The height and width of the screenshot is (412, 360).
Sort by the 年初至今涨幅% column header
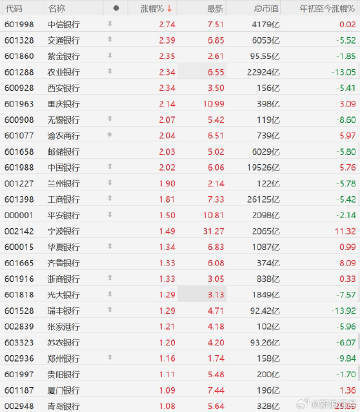tap(327, 9)
